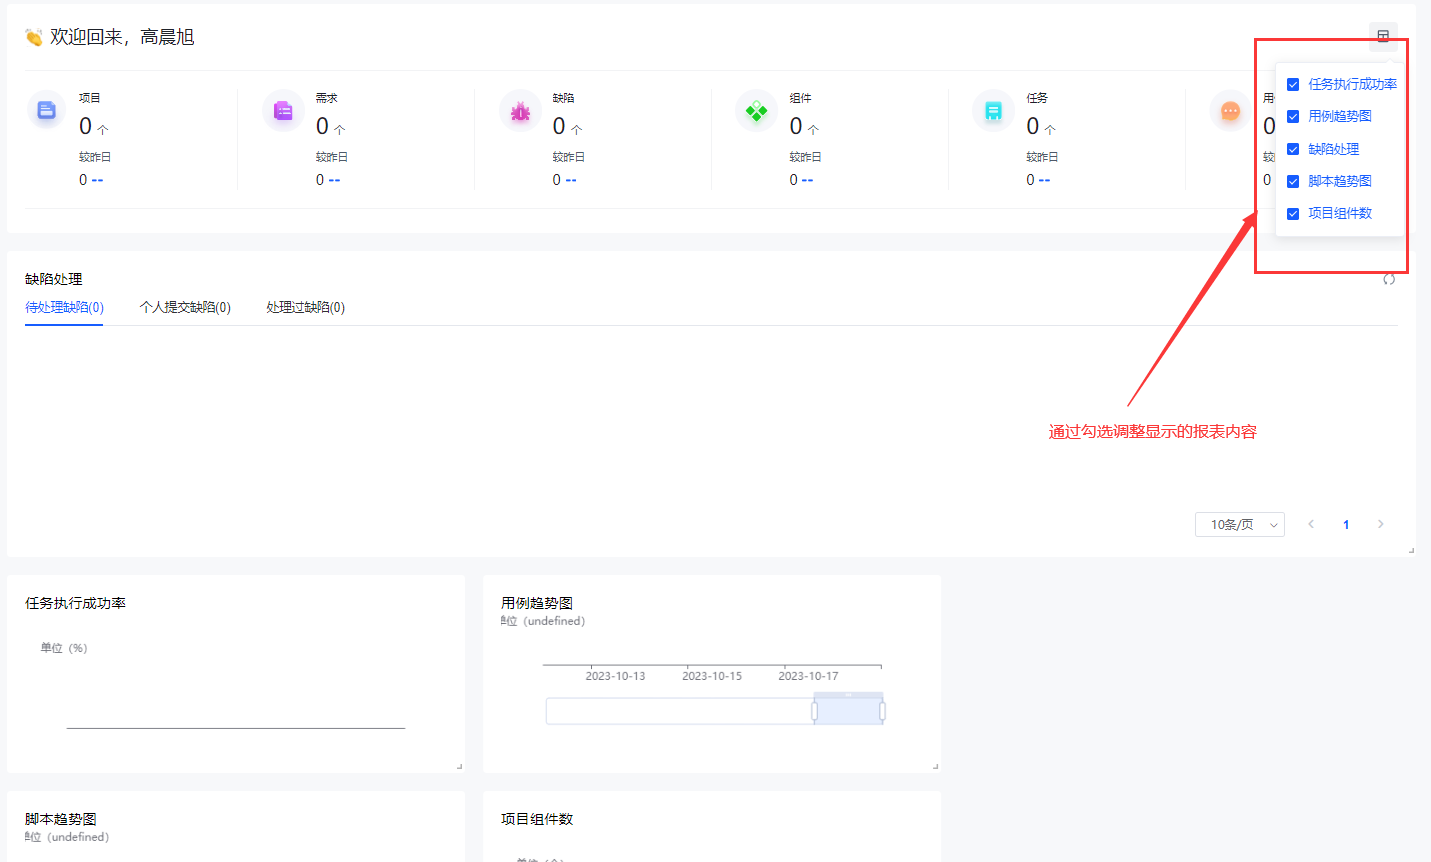Select the 待处理缺陷(0) tab
Image resolution: width=1431 pixels, height=862 pixels.
[x=64, y=308]
